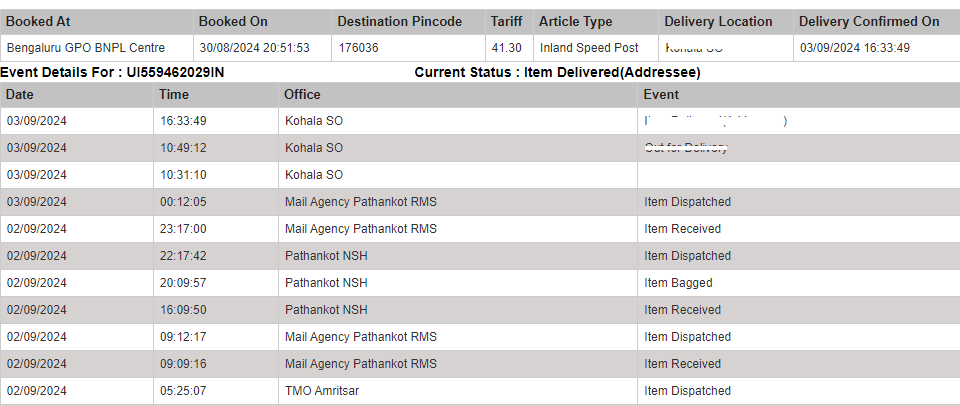This screenshot has height=406, width=960.
Task: Select the Booked On header cell
Action: coord(263,22)
